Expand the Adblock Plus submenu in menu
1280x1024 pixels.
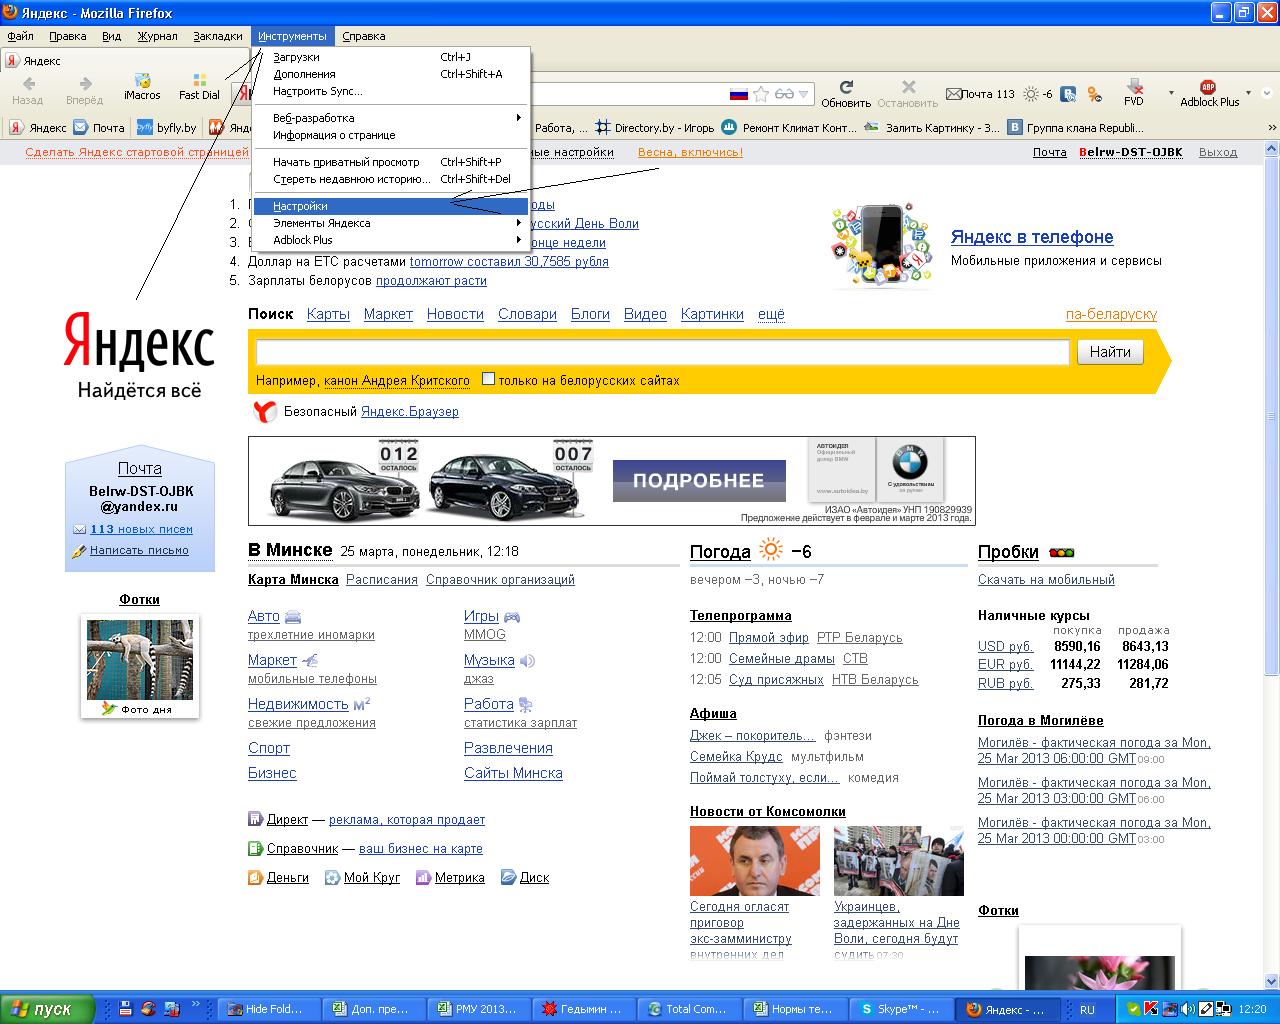pyautogui.click(x=391, y=240)
